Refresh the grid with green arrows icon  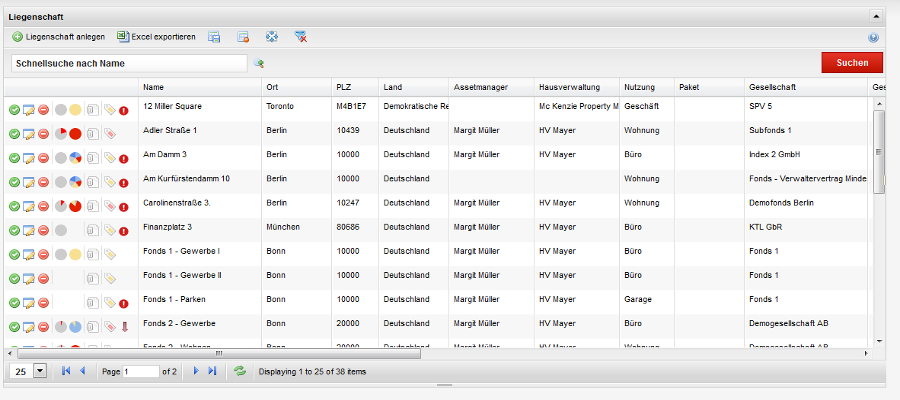tap(240, 371)
